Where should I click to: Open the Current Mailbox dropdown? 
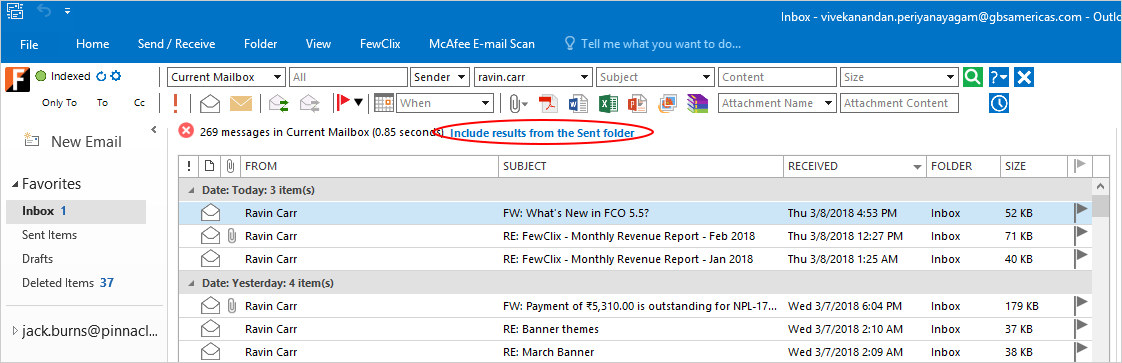pos(277,77)
